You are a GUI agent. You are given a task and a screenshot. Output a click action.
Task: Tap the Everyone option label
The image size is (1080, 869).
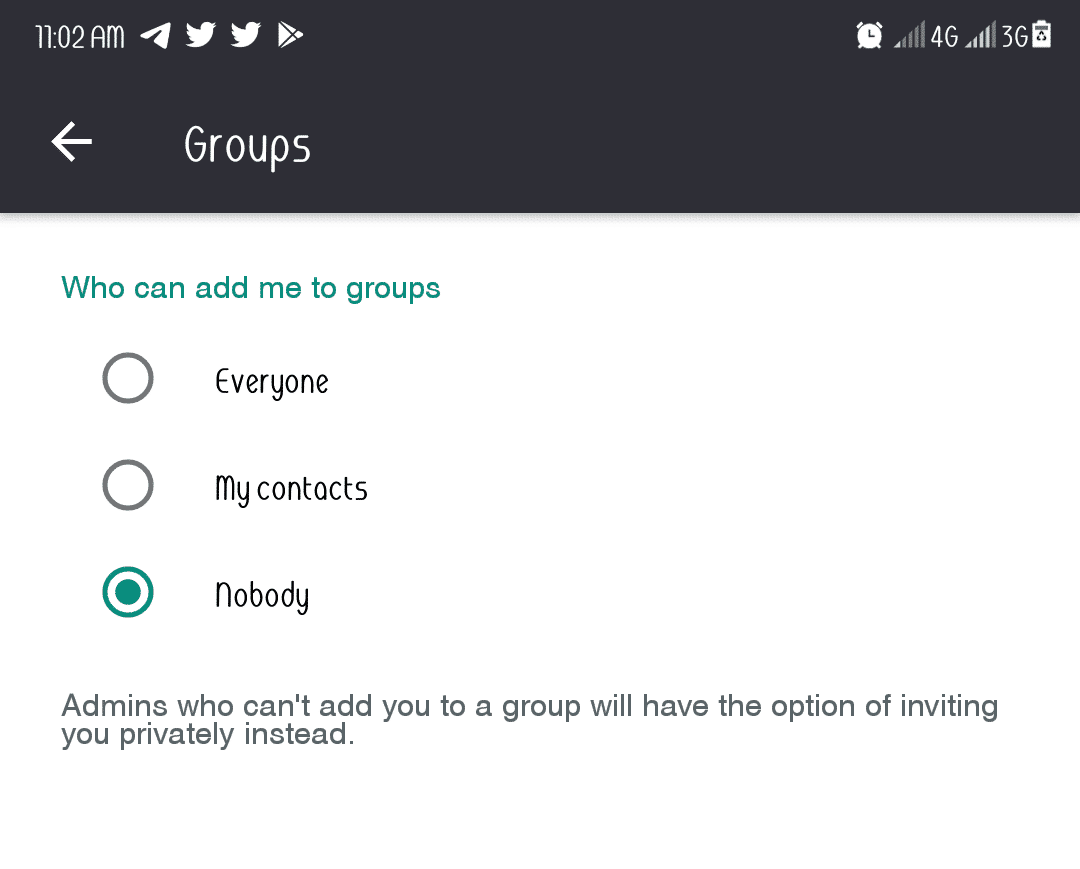[x=272, y=382]
